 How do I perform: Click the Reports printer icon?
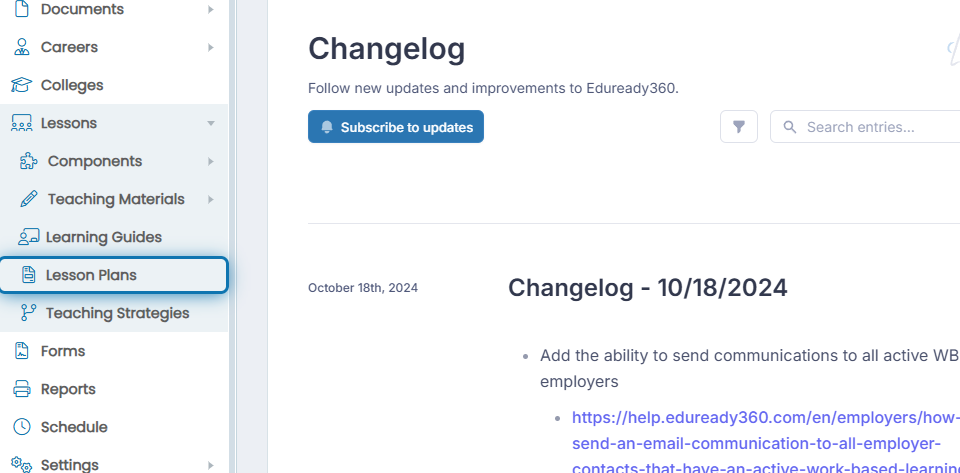click(x=21, y=389)
